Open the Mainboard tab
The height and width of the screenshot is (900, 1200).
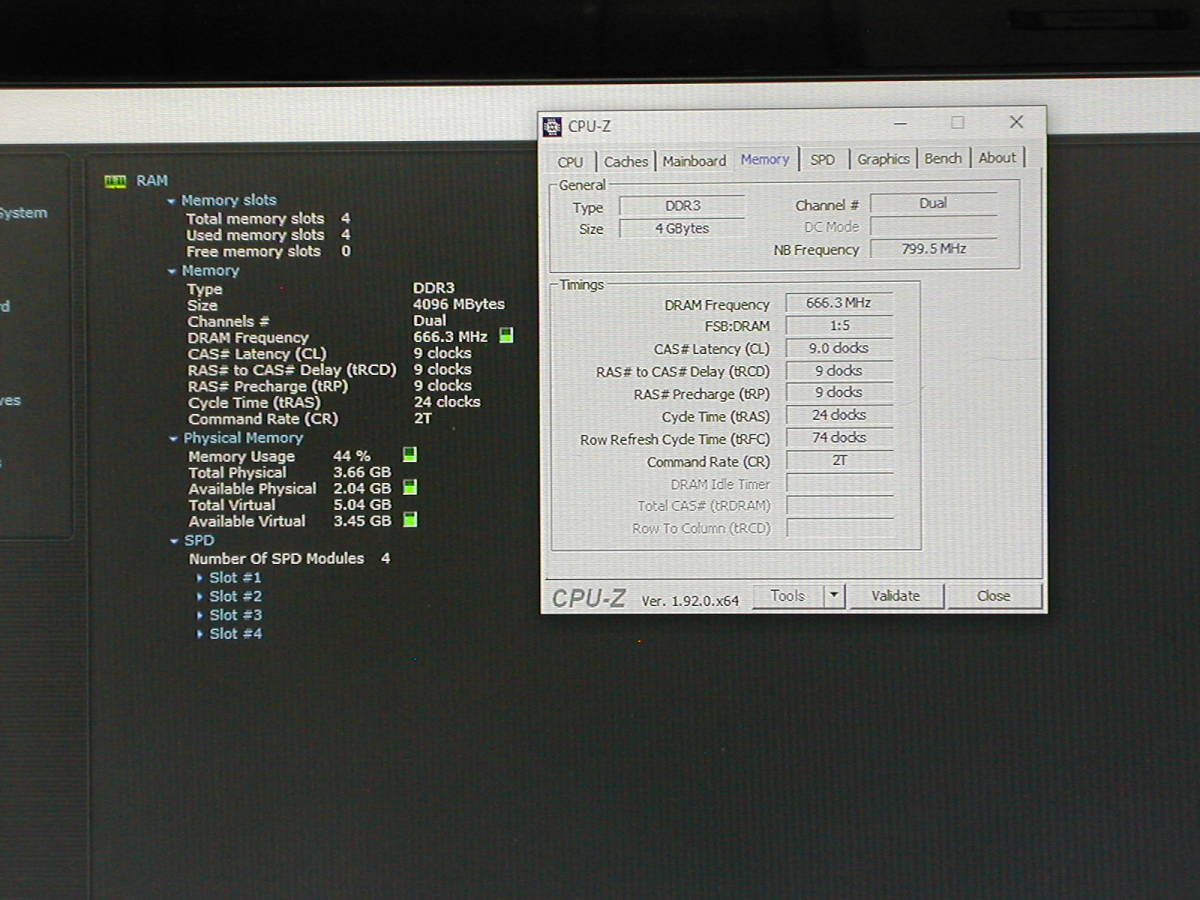[x=694, y=161]
